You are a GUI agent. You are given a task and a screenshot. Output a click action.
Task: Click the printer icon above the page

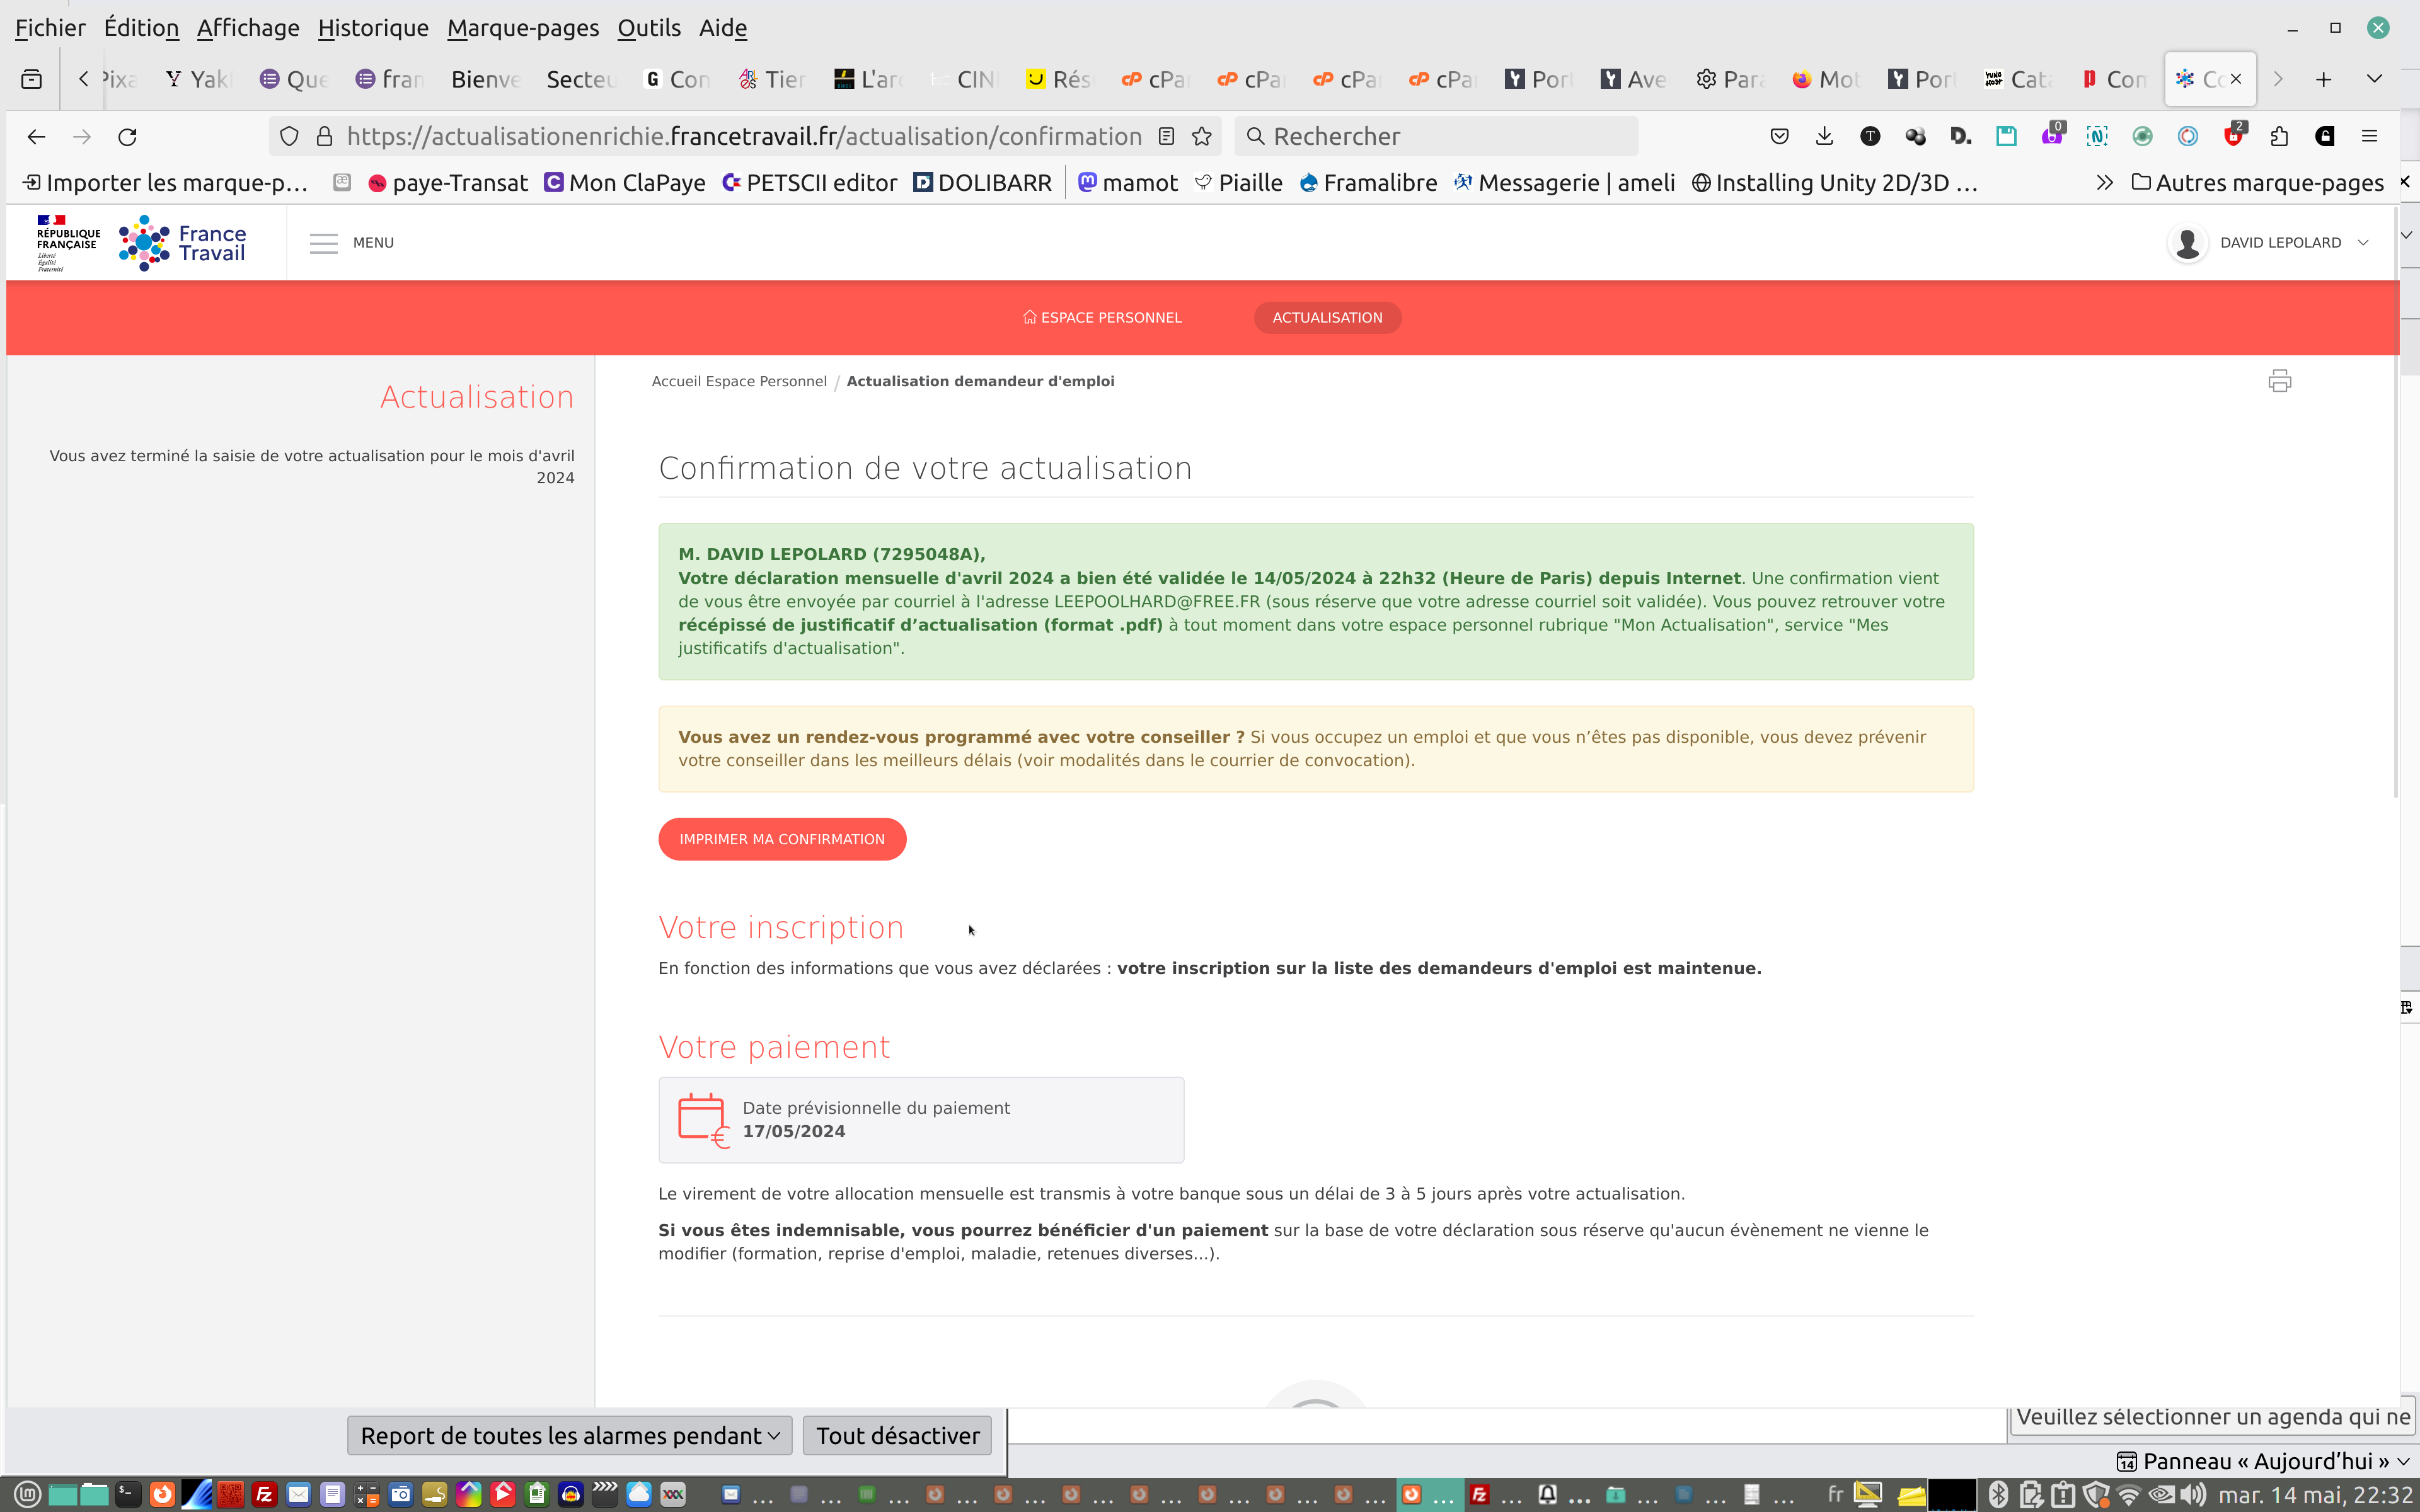pos(2279,381)
